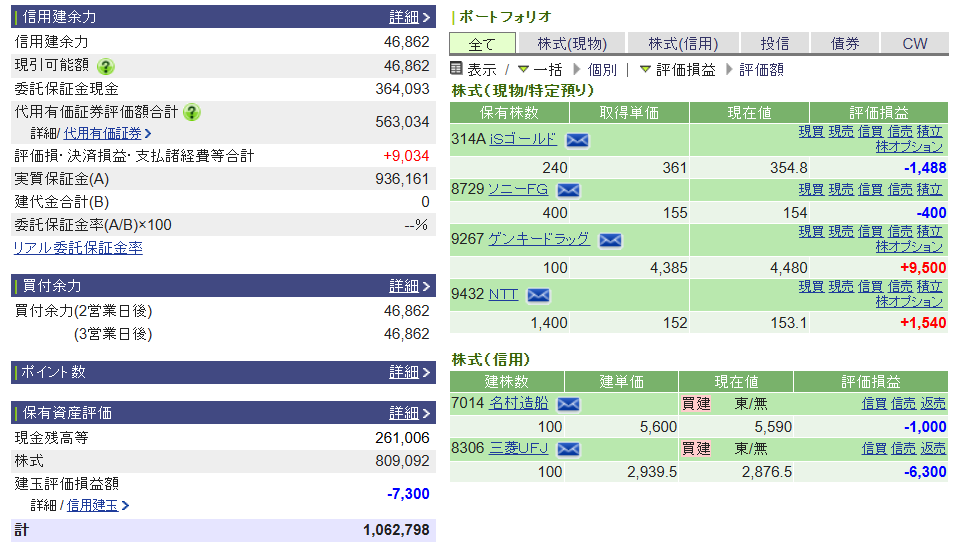This screenshot has width=953, height=547.
Task: Click the mail icon next to ソニーFG
Action: point(568,190)
